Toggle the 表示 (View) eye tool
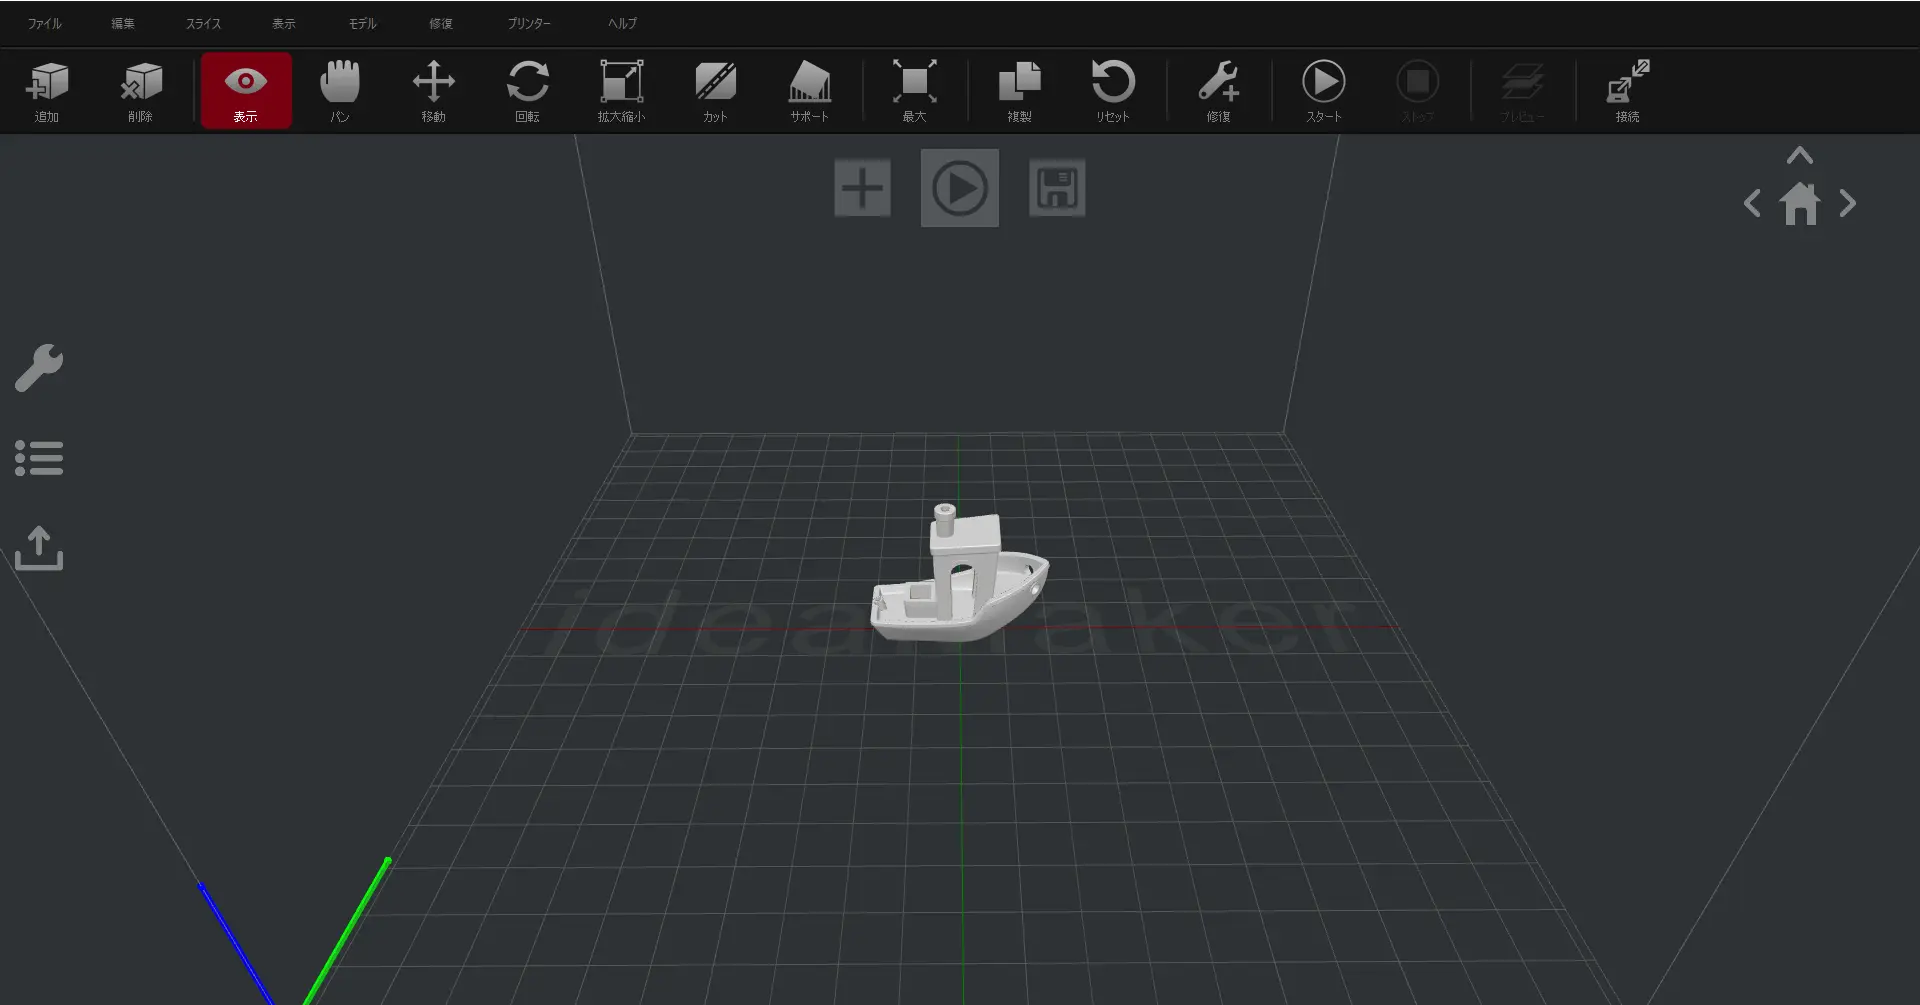This screenshot has width=1920, height=1005. click(246, 90)
